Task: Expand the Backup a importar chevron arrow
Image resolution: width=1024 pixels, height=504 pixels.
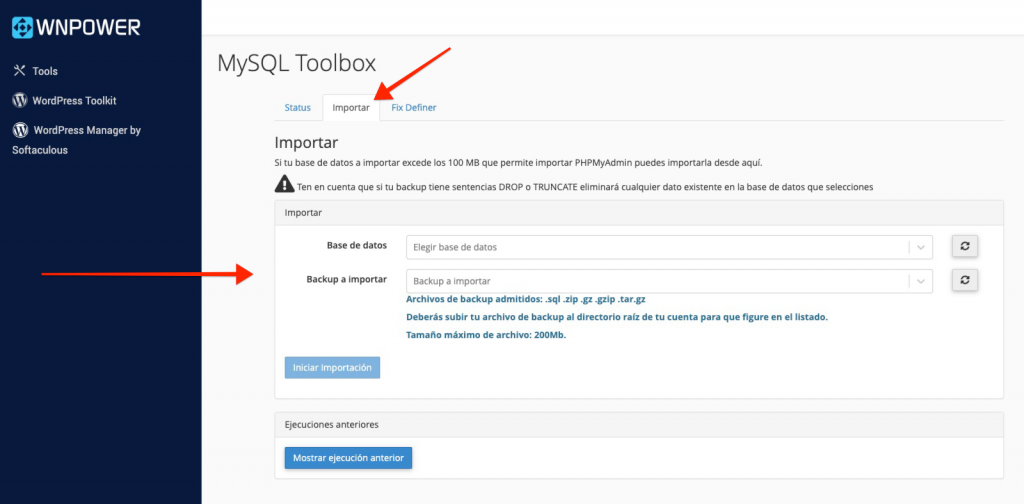Action: coord(921,281)
